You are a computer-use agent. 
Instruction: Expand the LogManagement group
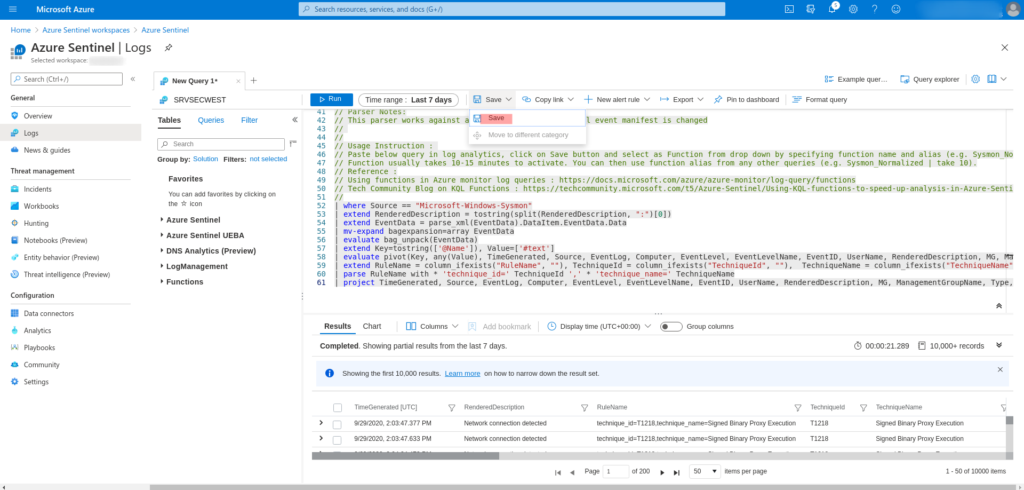click(162, 267)
